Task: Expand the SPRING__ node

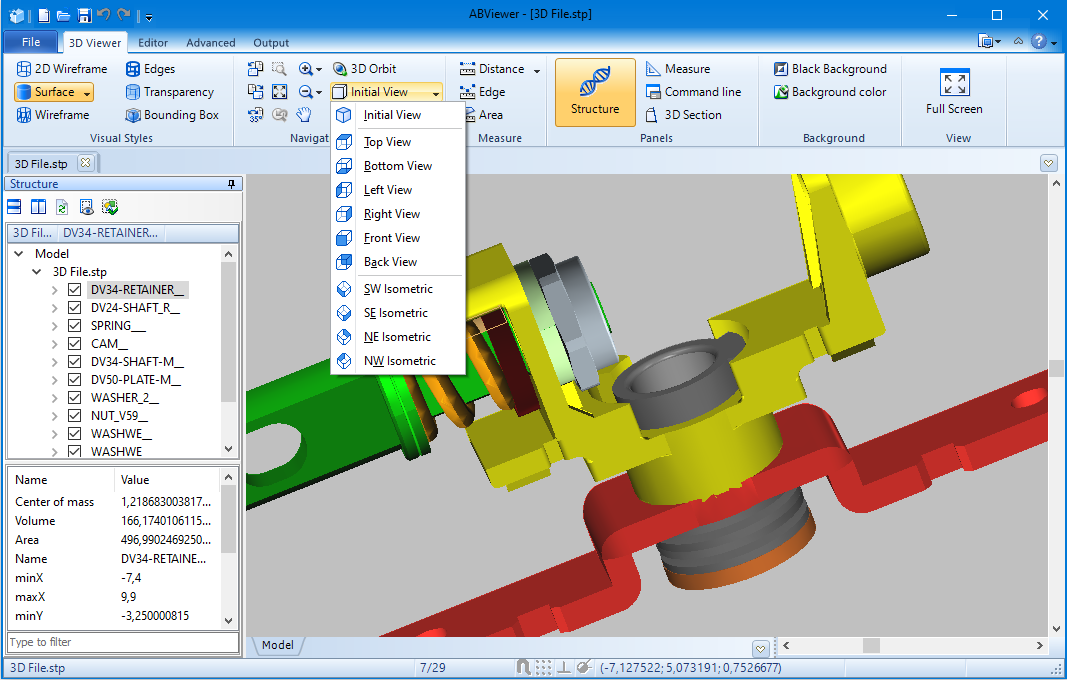Action: (54, 325)
